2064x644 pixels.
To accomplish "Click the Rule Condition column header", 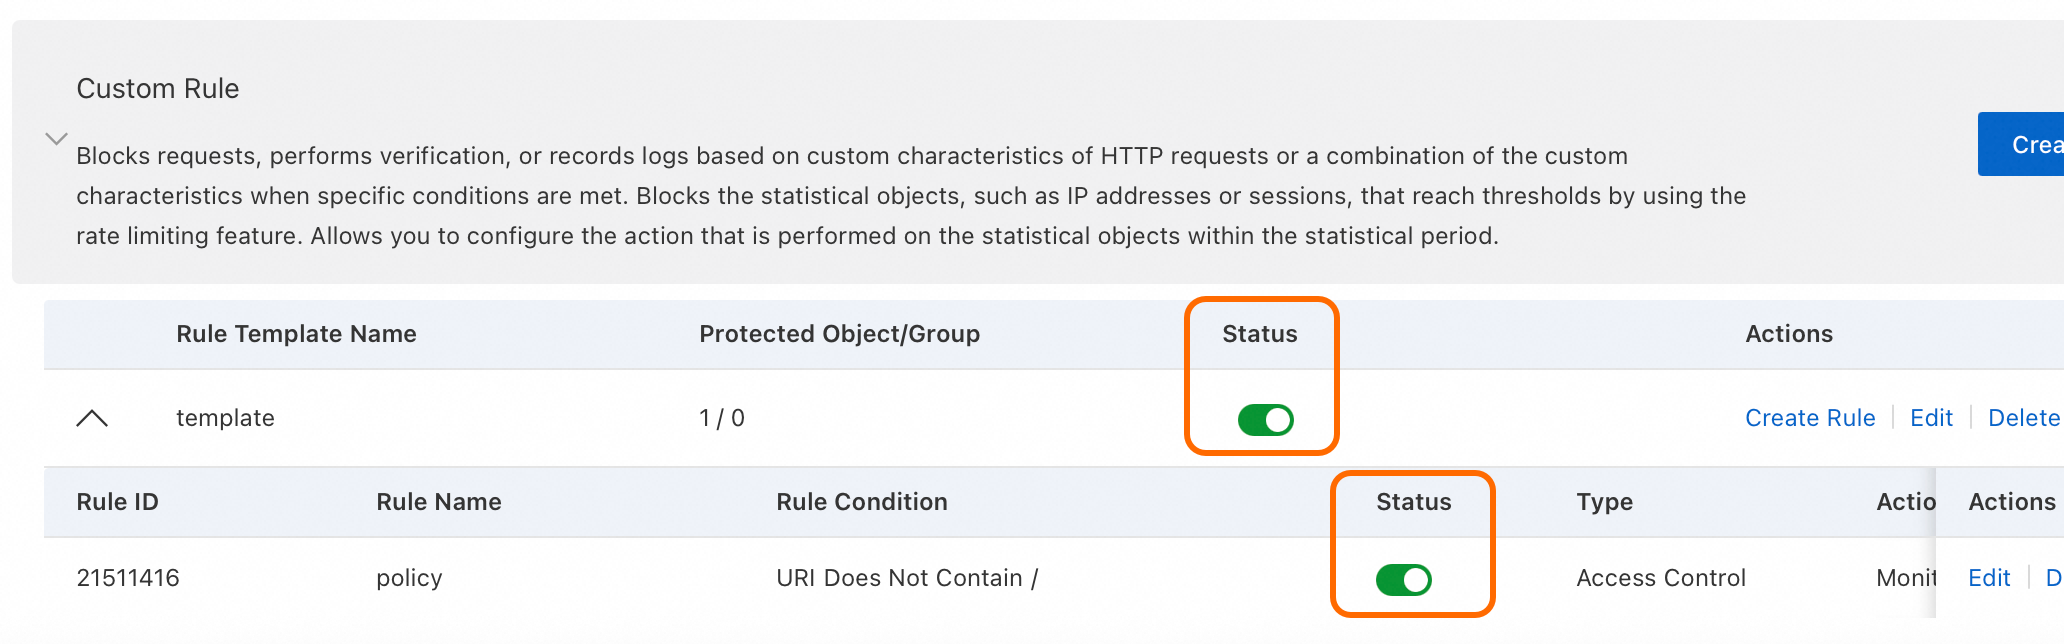I will (861, 502).
